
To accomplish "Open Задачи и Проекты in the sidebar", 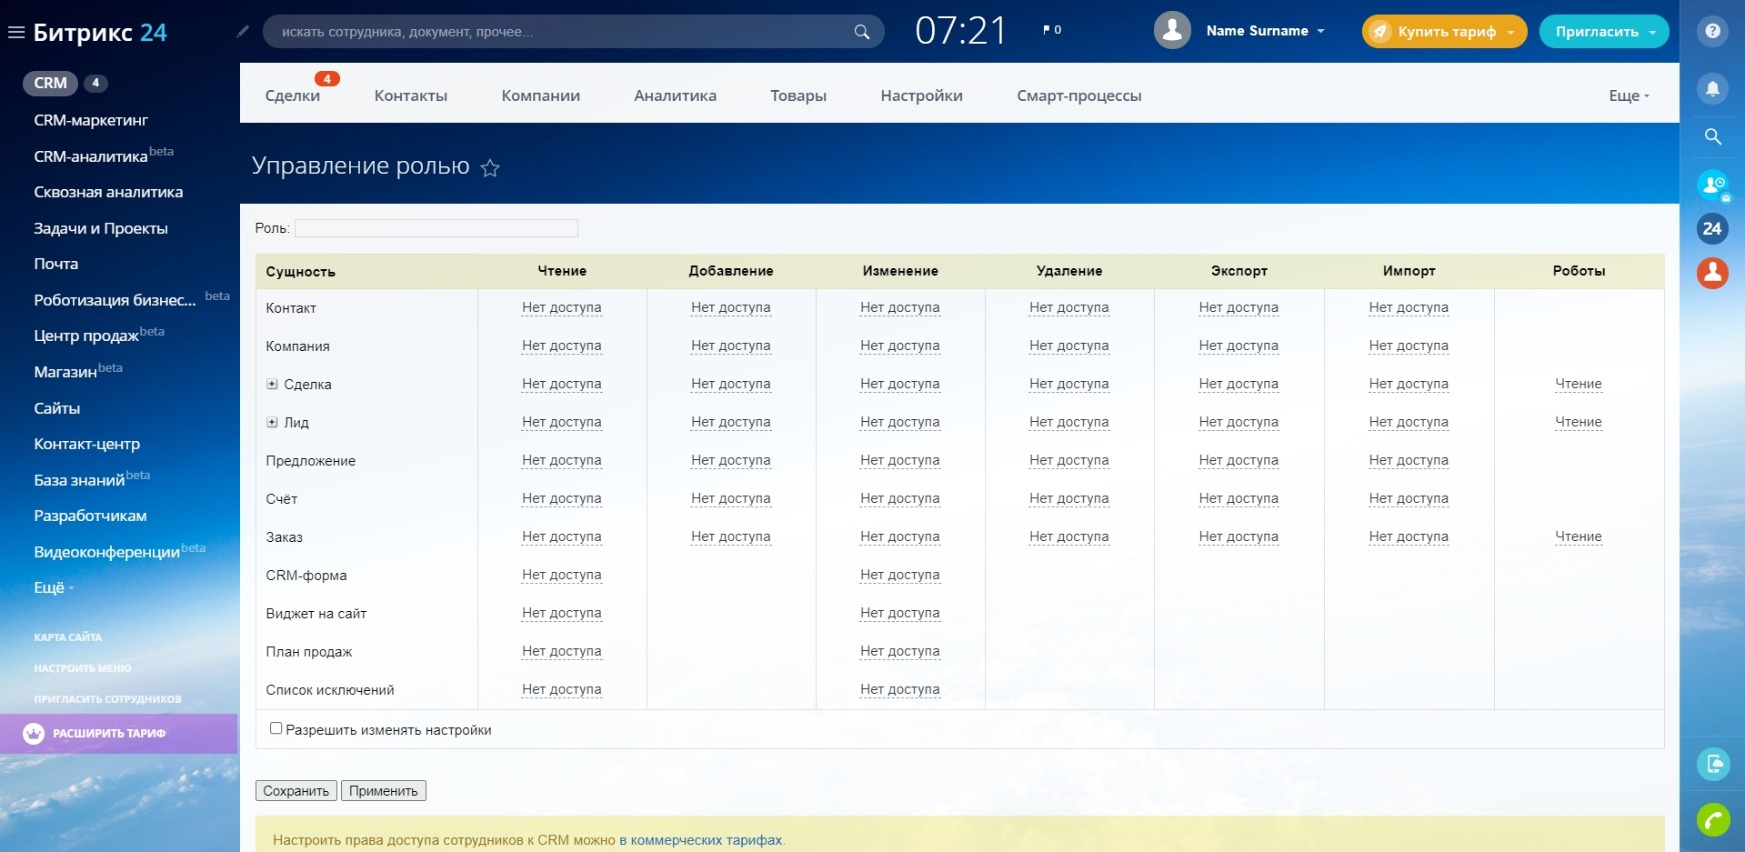I will coord(101,228).
